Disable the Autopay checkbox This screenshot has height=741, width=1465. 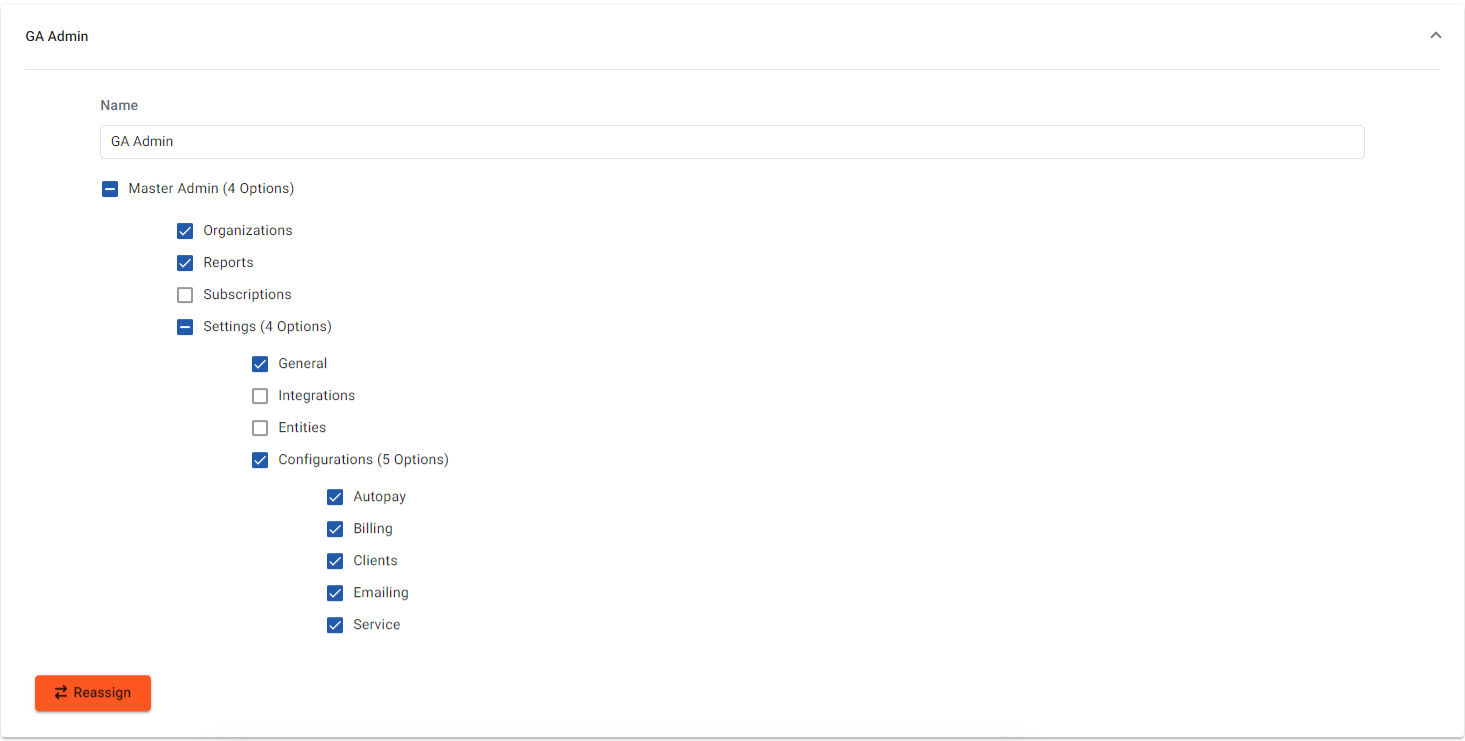click(335, 497)
